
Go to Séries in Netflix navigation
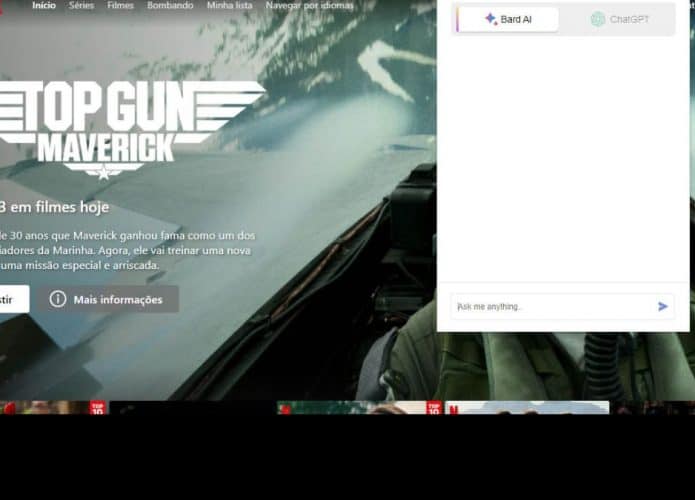pyautogui.click(x=81, y=5)
